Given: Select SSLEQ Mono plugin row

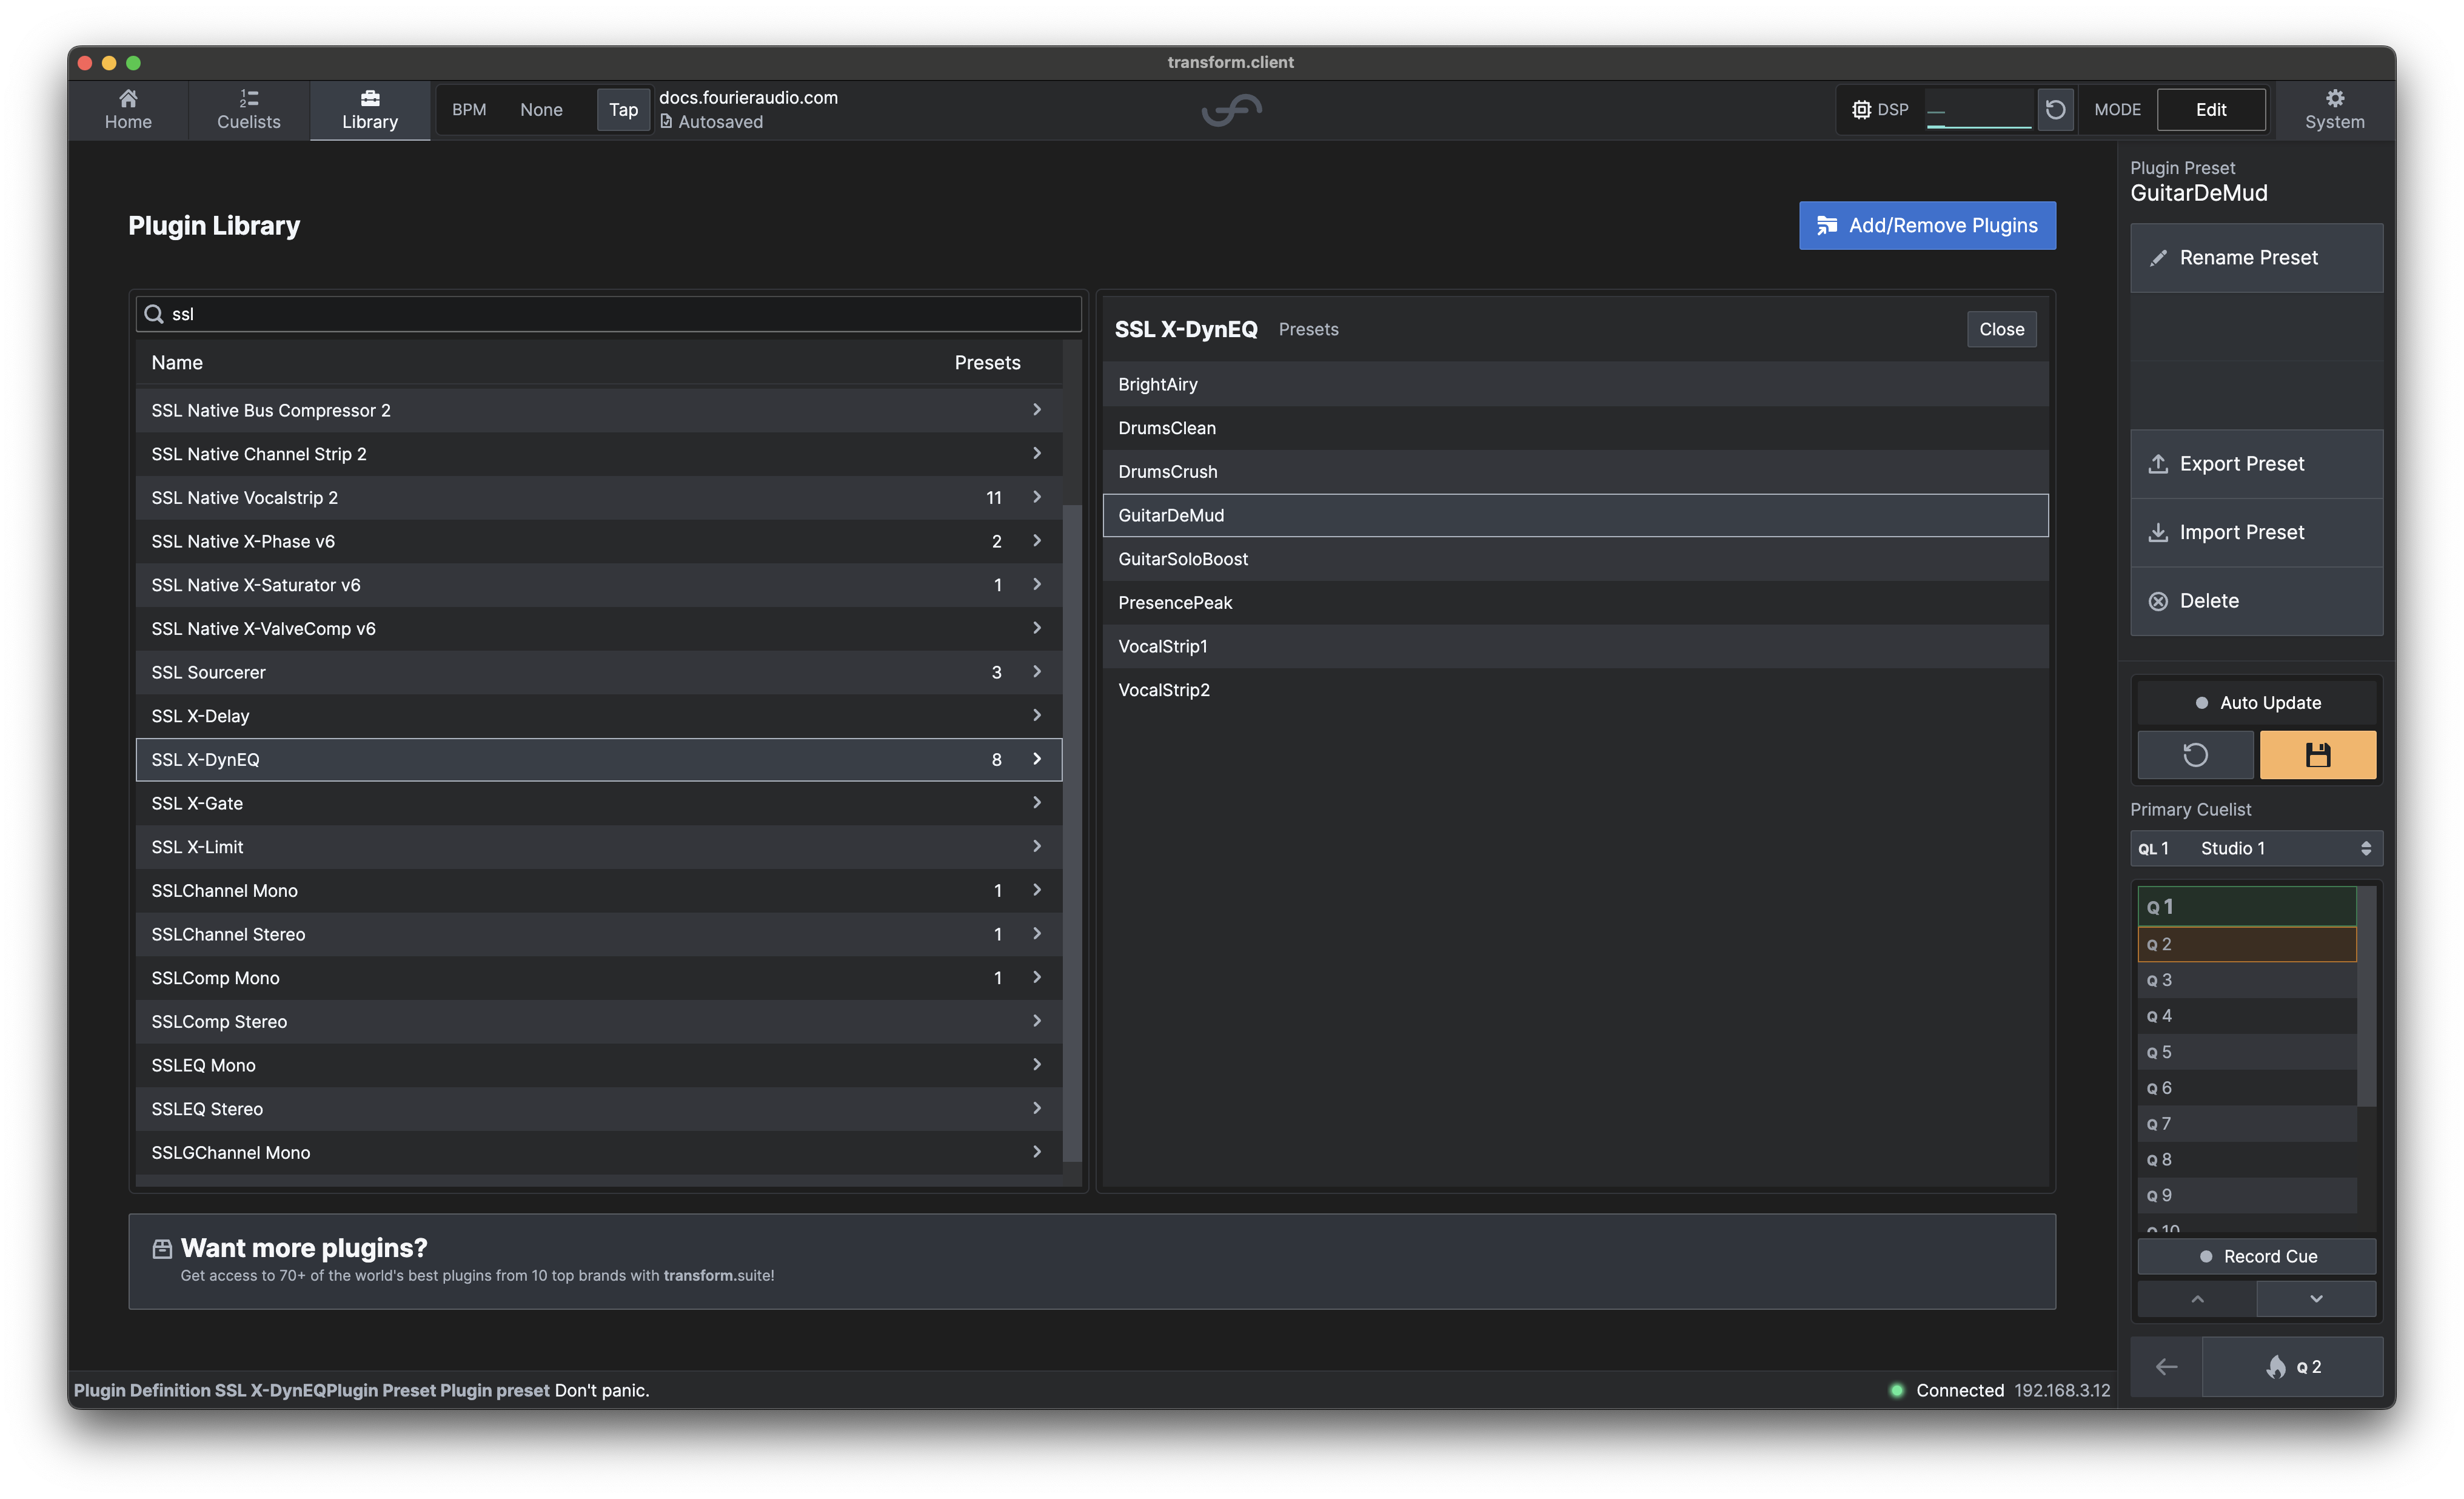Looking at the screenshot, I should (598, 1066).
